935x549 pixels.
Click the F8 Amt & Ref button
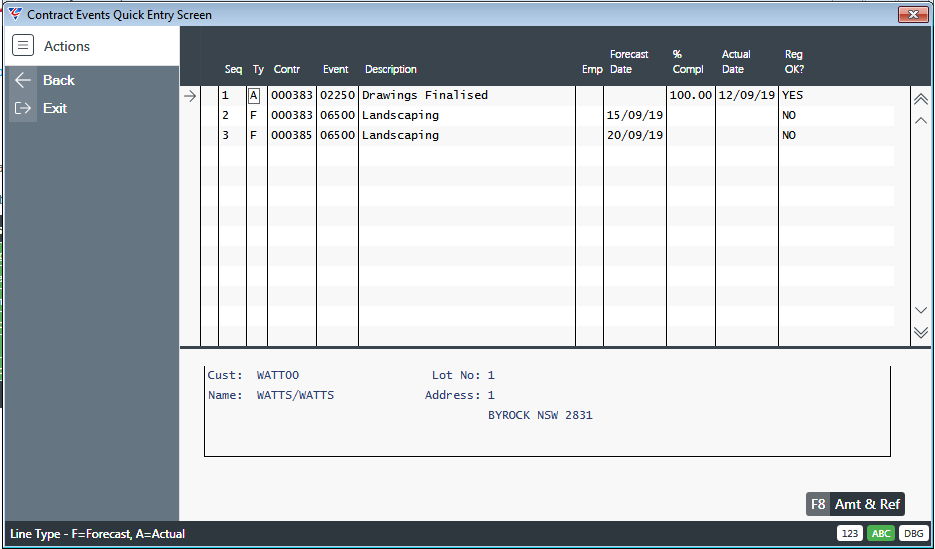coord(855,504)
